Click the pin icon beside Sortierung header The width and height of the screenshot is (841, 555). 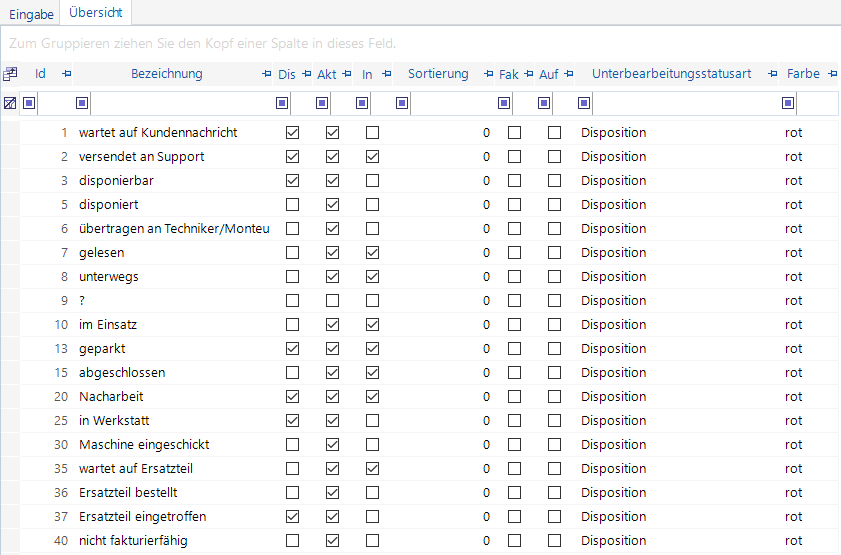pyautogui.click(x=487, y=74)
